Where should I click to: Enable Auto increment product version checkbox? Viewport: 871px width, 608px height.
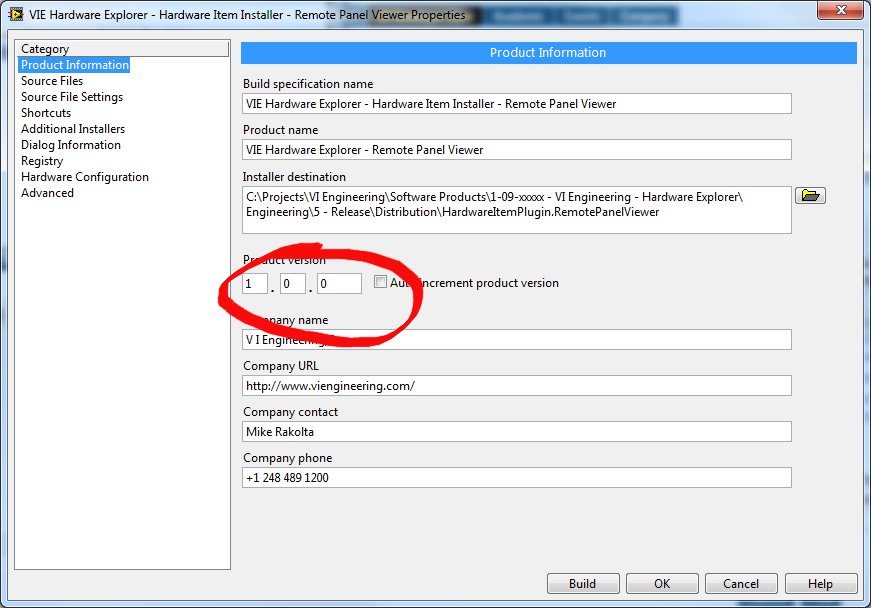click(x=380, y=283)
